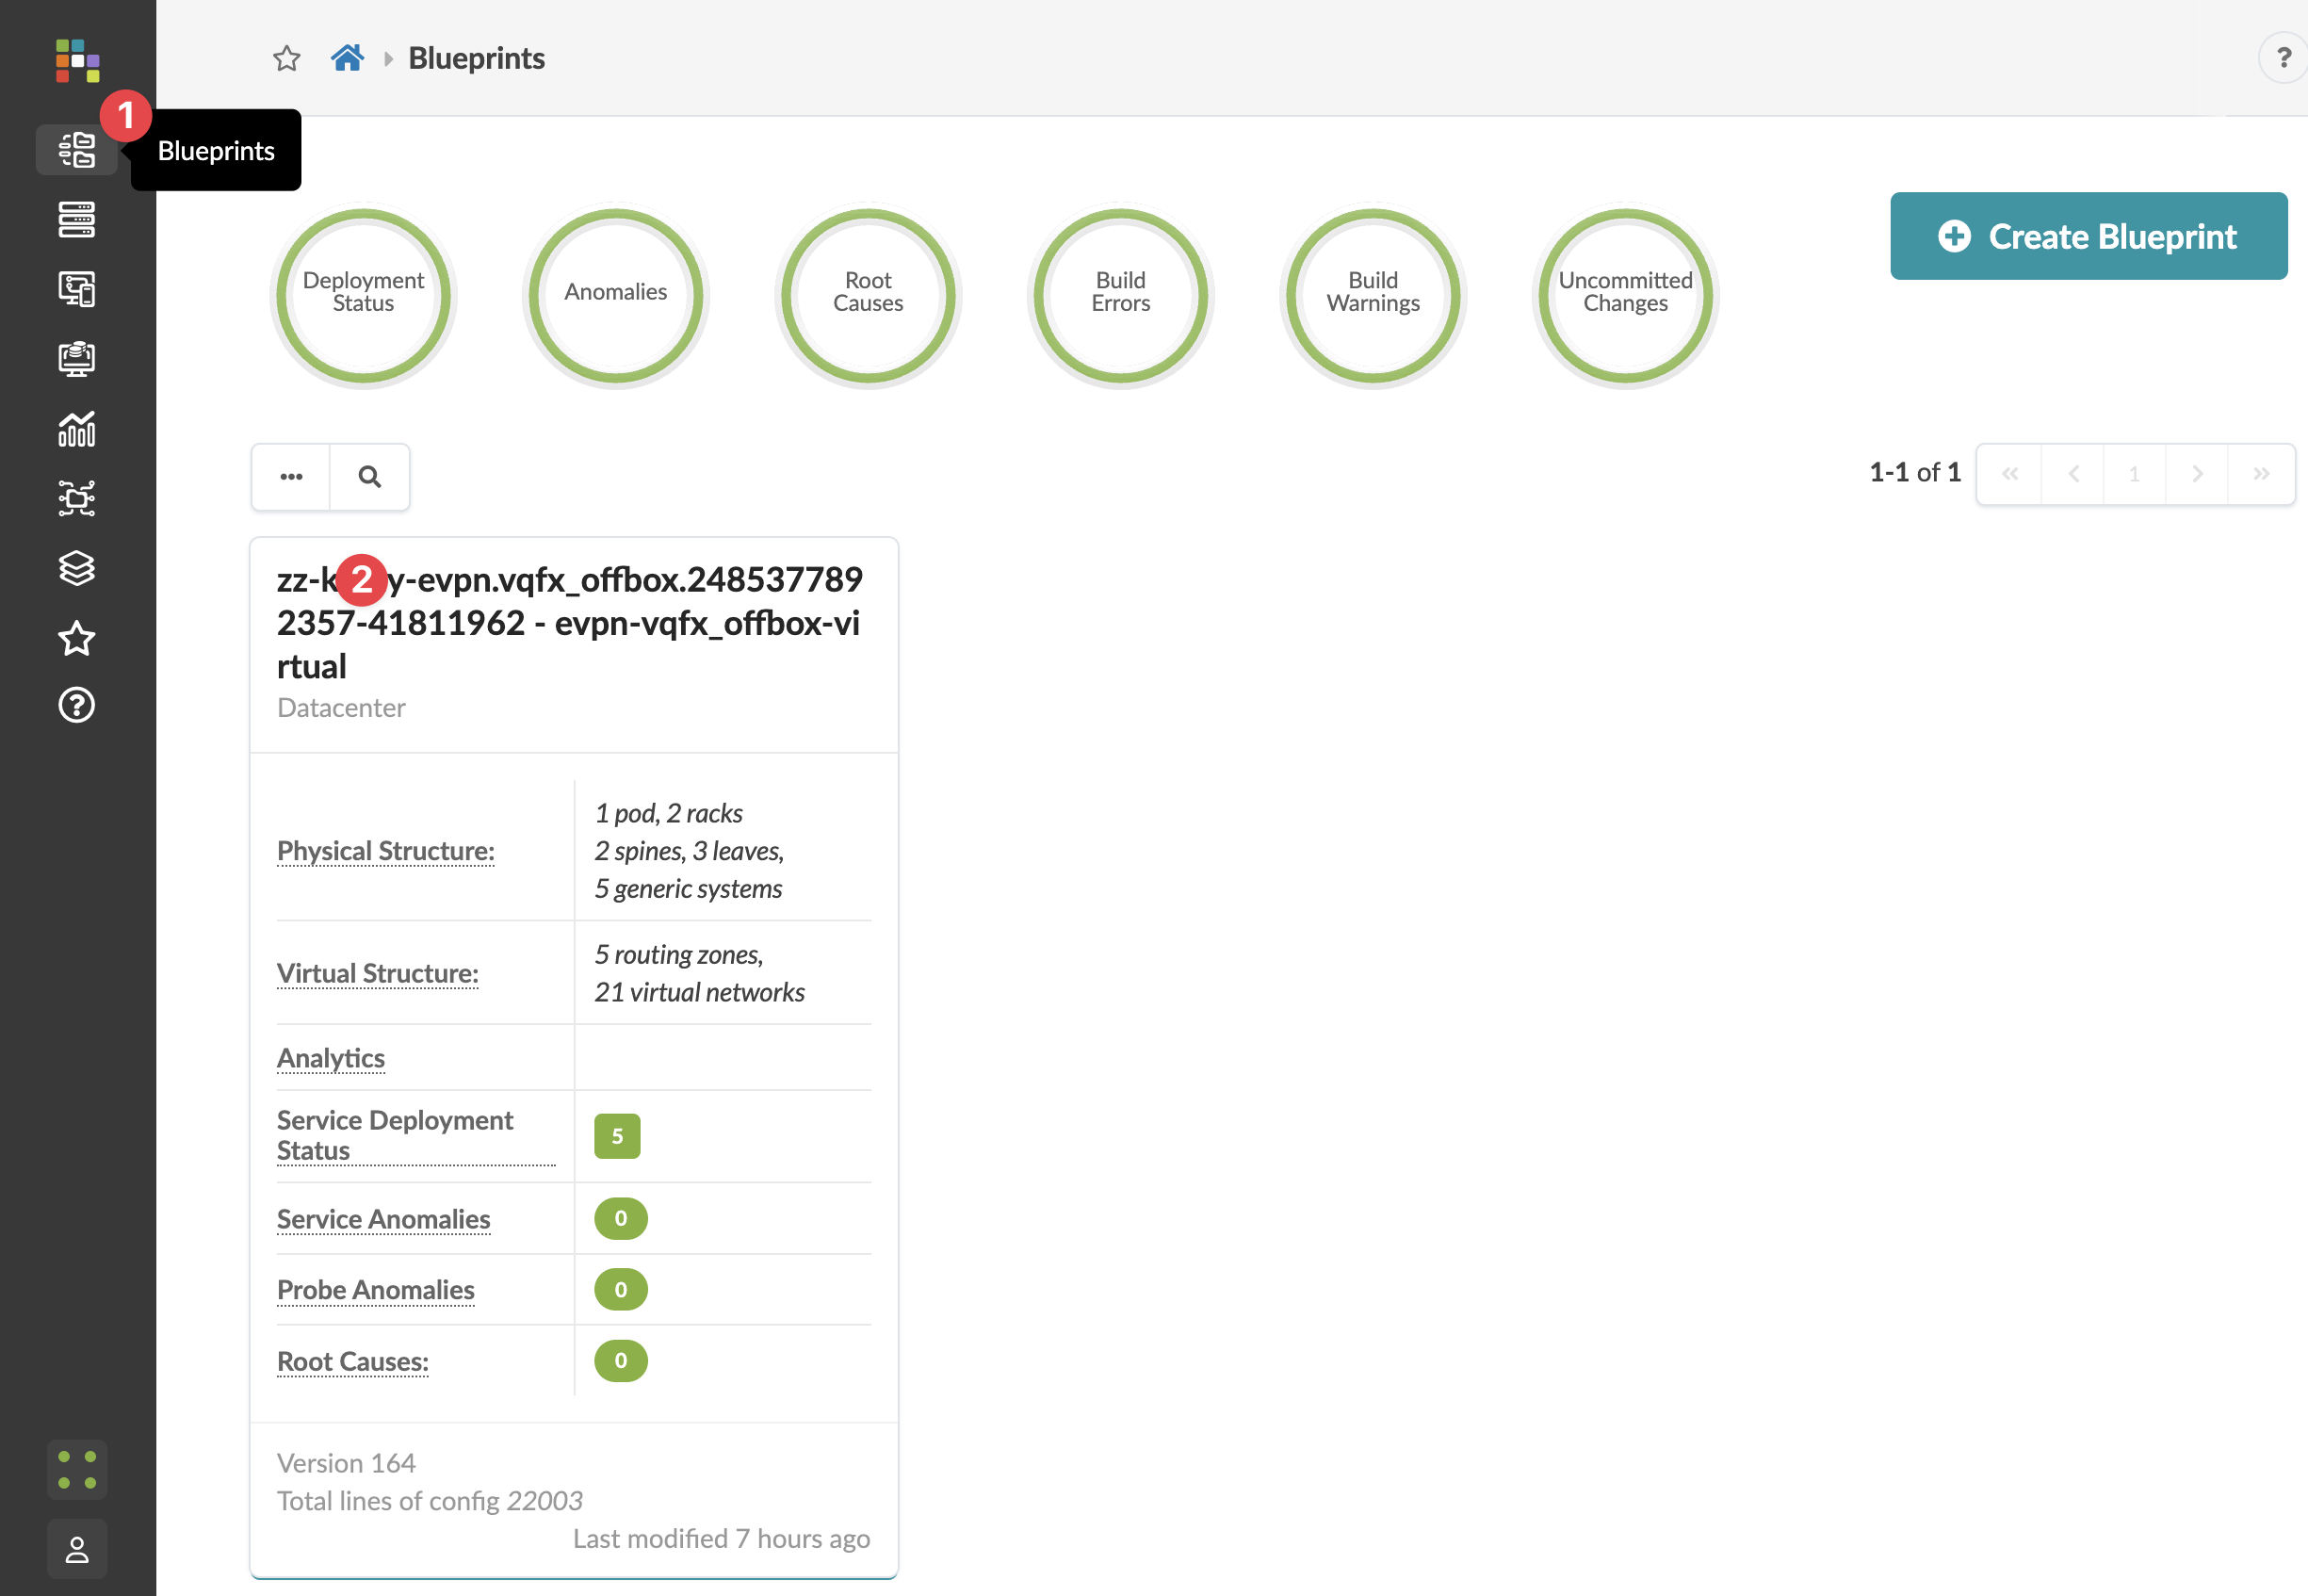2308x1596 pixels.
Task: Click the Blueprints sidebar icon
Action: 76,150
